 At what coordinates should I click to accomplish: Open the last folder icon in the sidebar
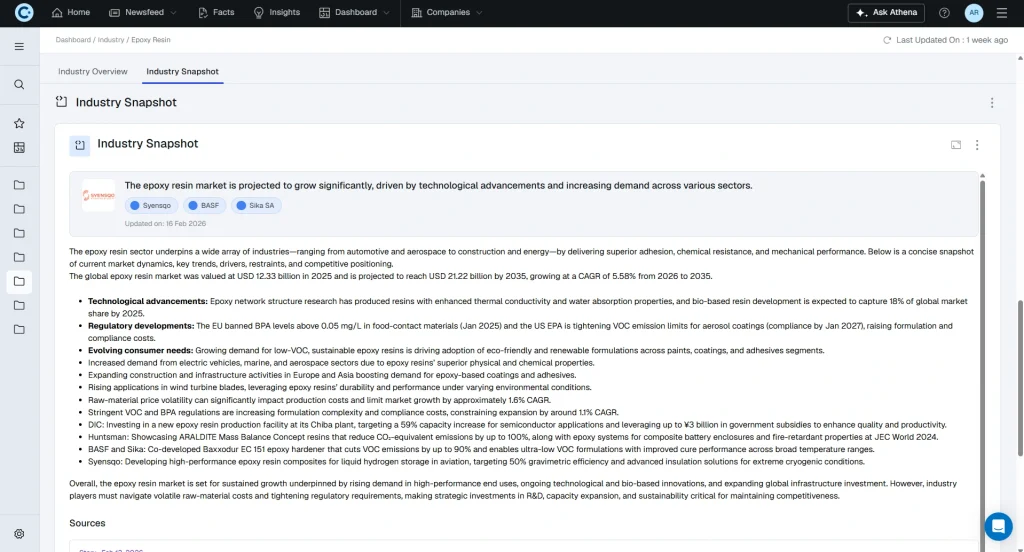19,329
